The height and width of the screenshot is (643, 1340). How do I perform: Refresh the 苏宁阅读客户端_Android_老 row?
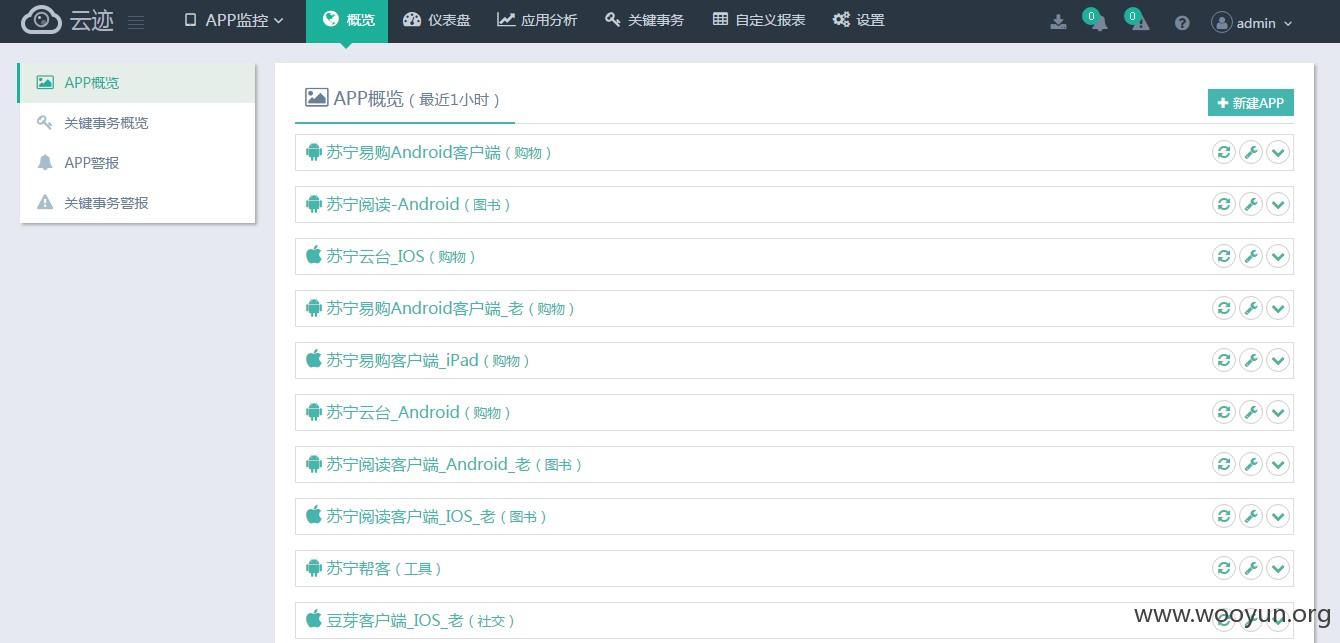(1223, 464)
